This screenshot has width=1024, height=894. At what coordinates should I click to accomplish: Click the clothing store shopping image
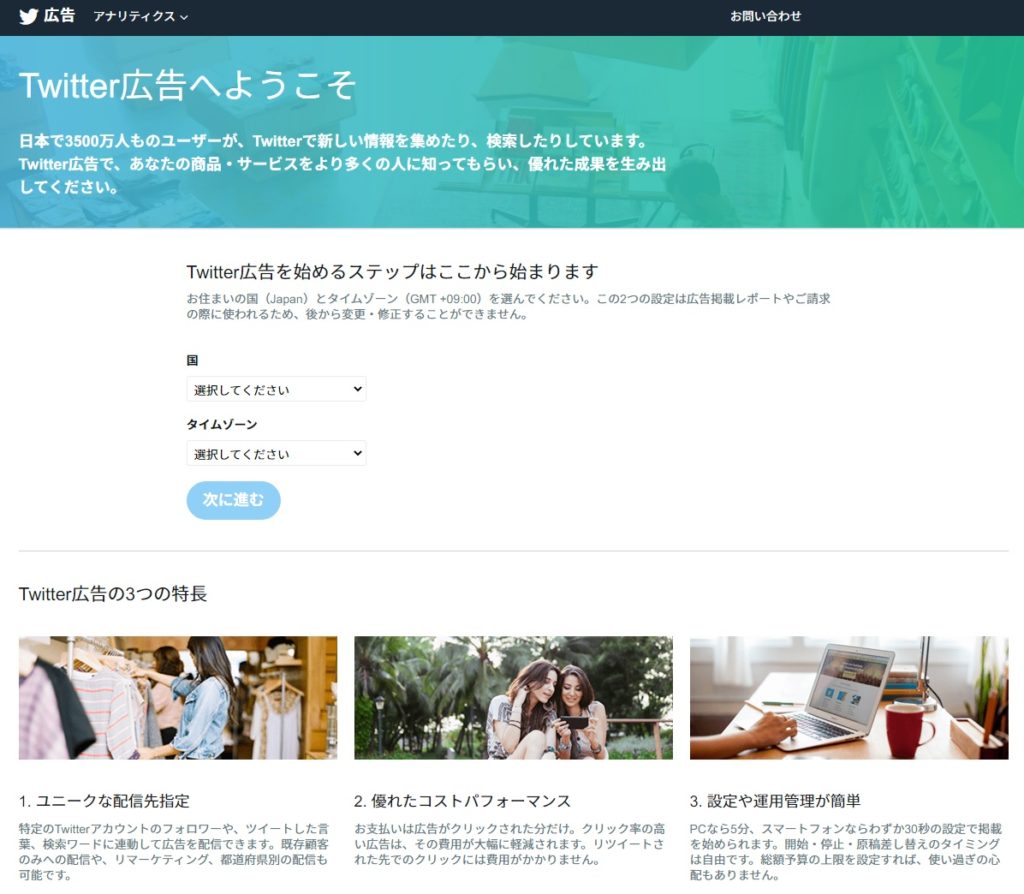[x=178, y=697]
